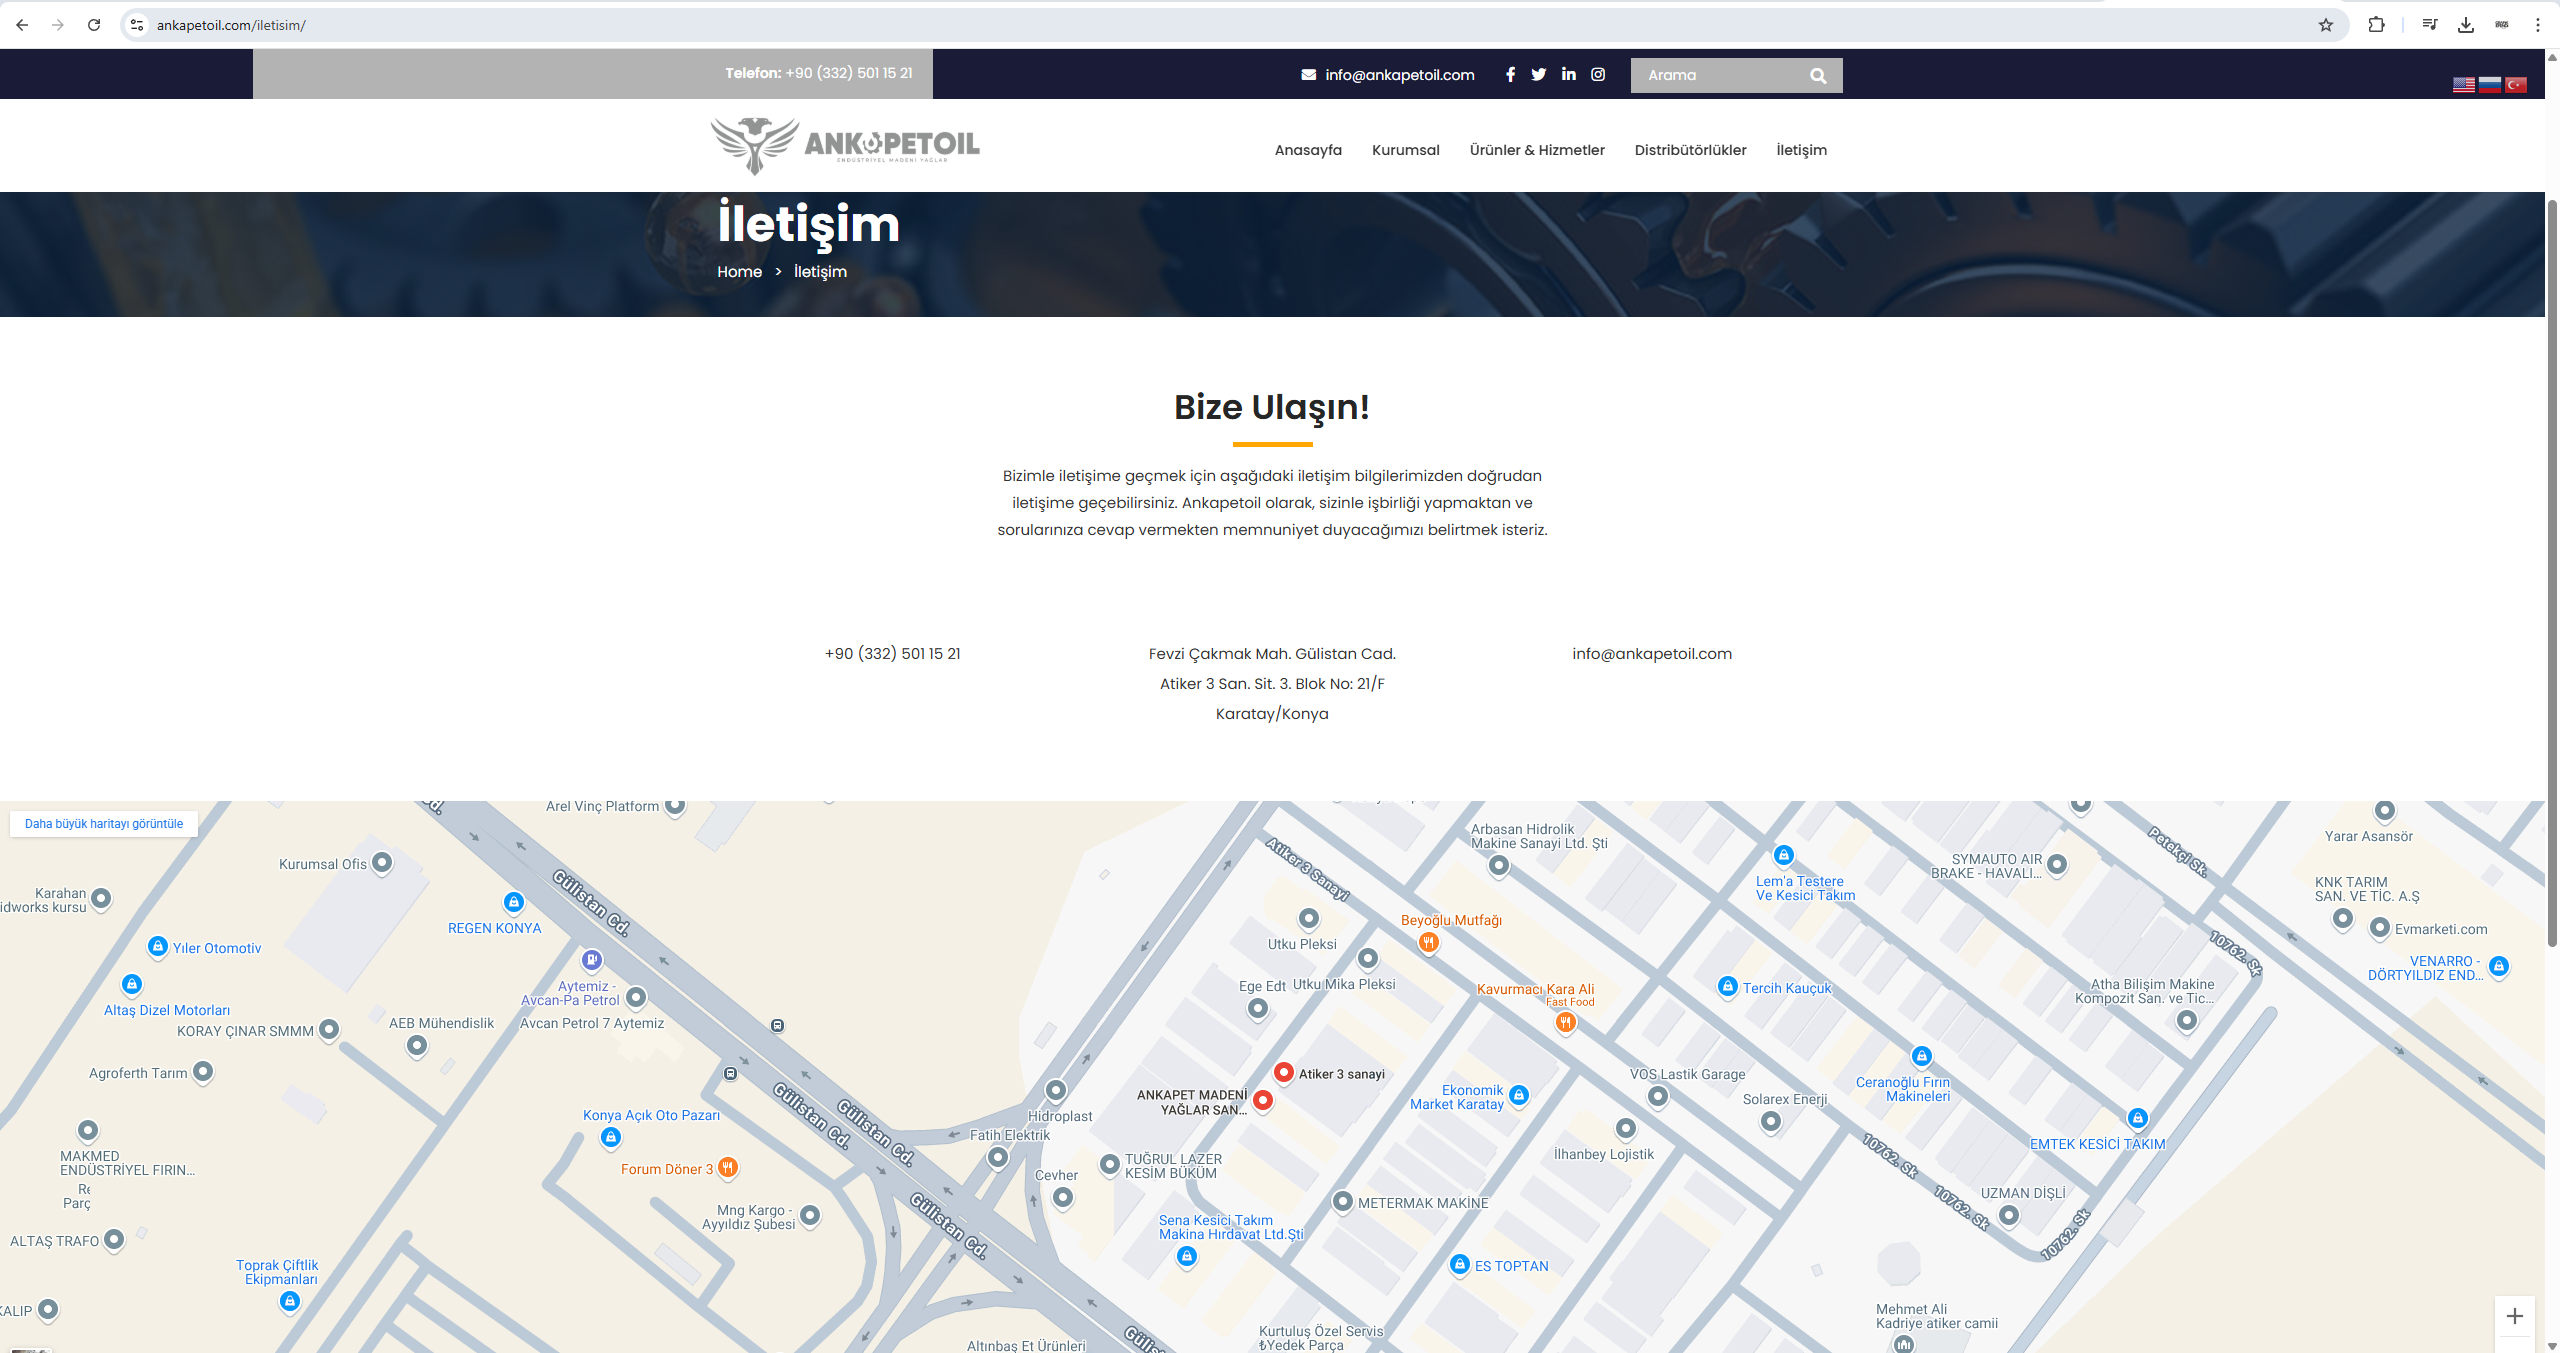This screenshot has width=2560, height=1353.
Task: Click the "TUĞRUL LAZER KESİM BÜKÜM" map label
Action: [x=1173, y=1166]
